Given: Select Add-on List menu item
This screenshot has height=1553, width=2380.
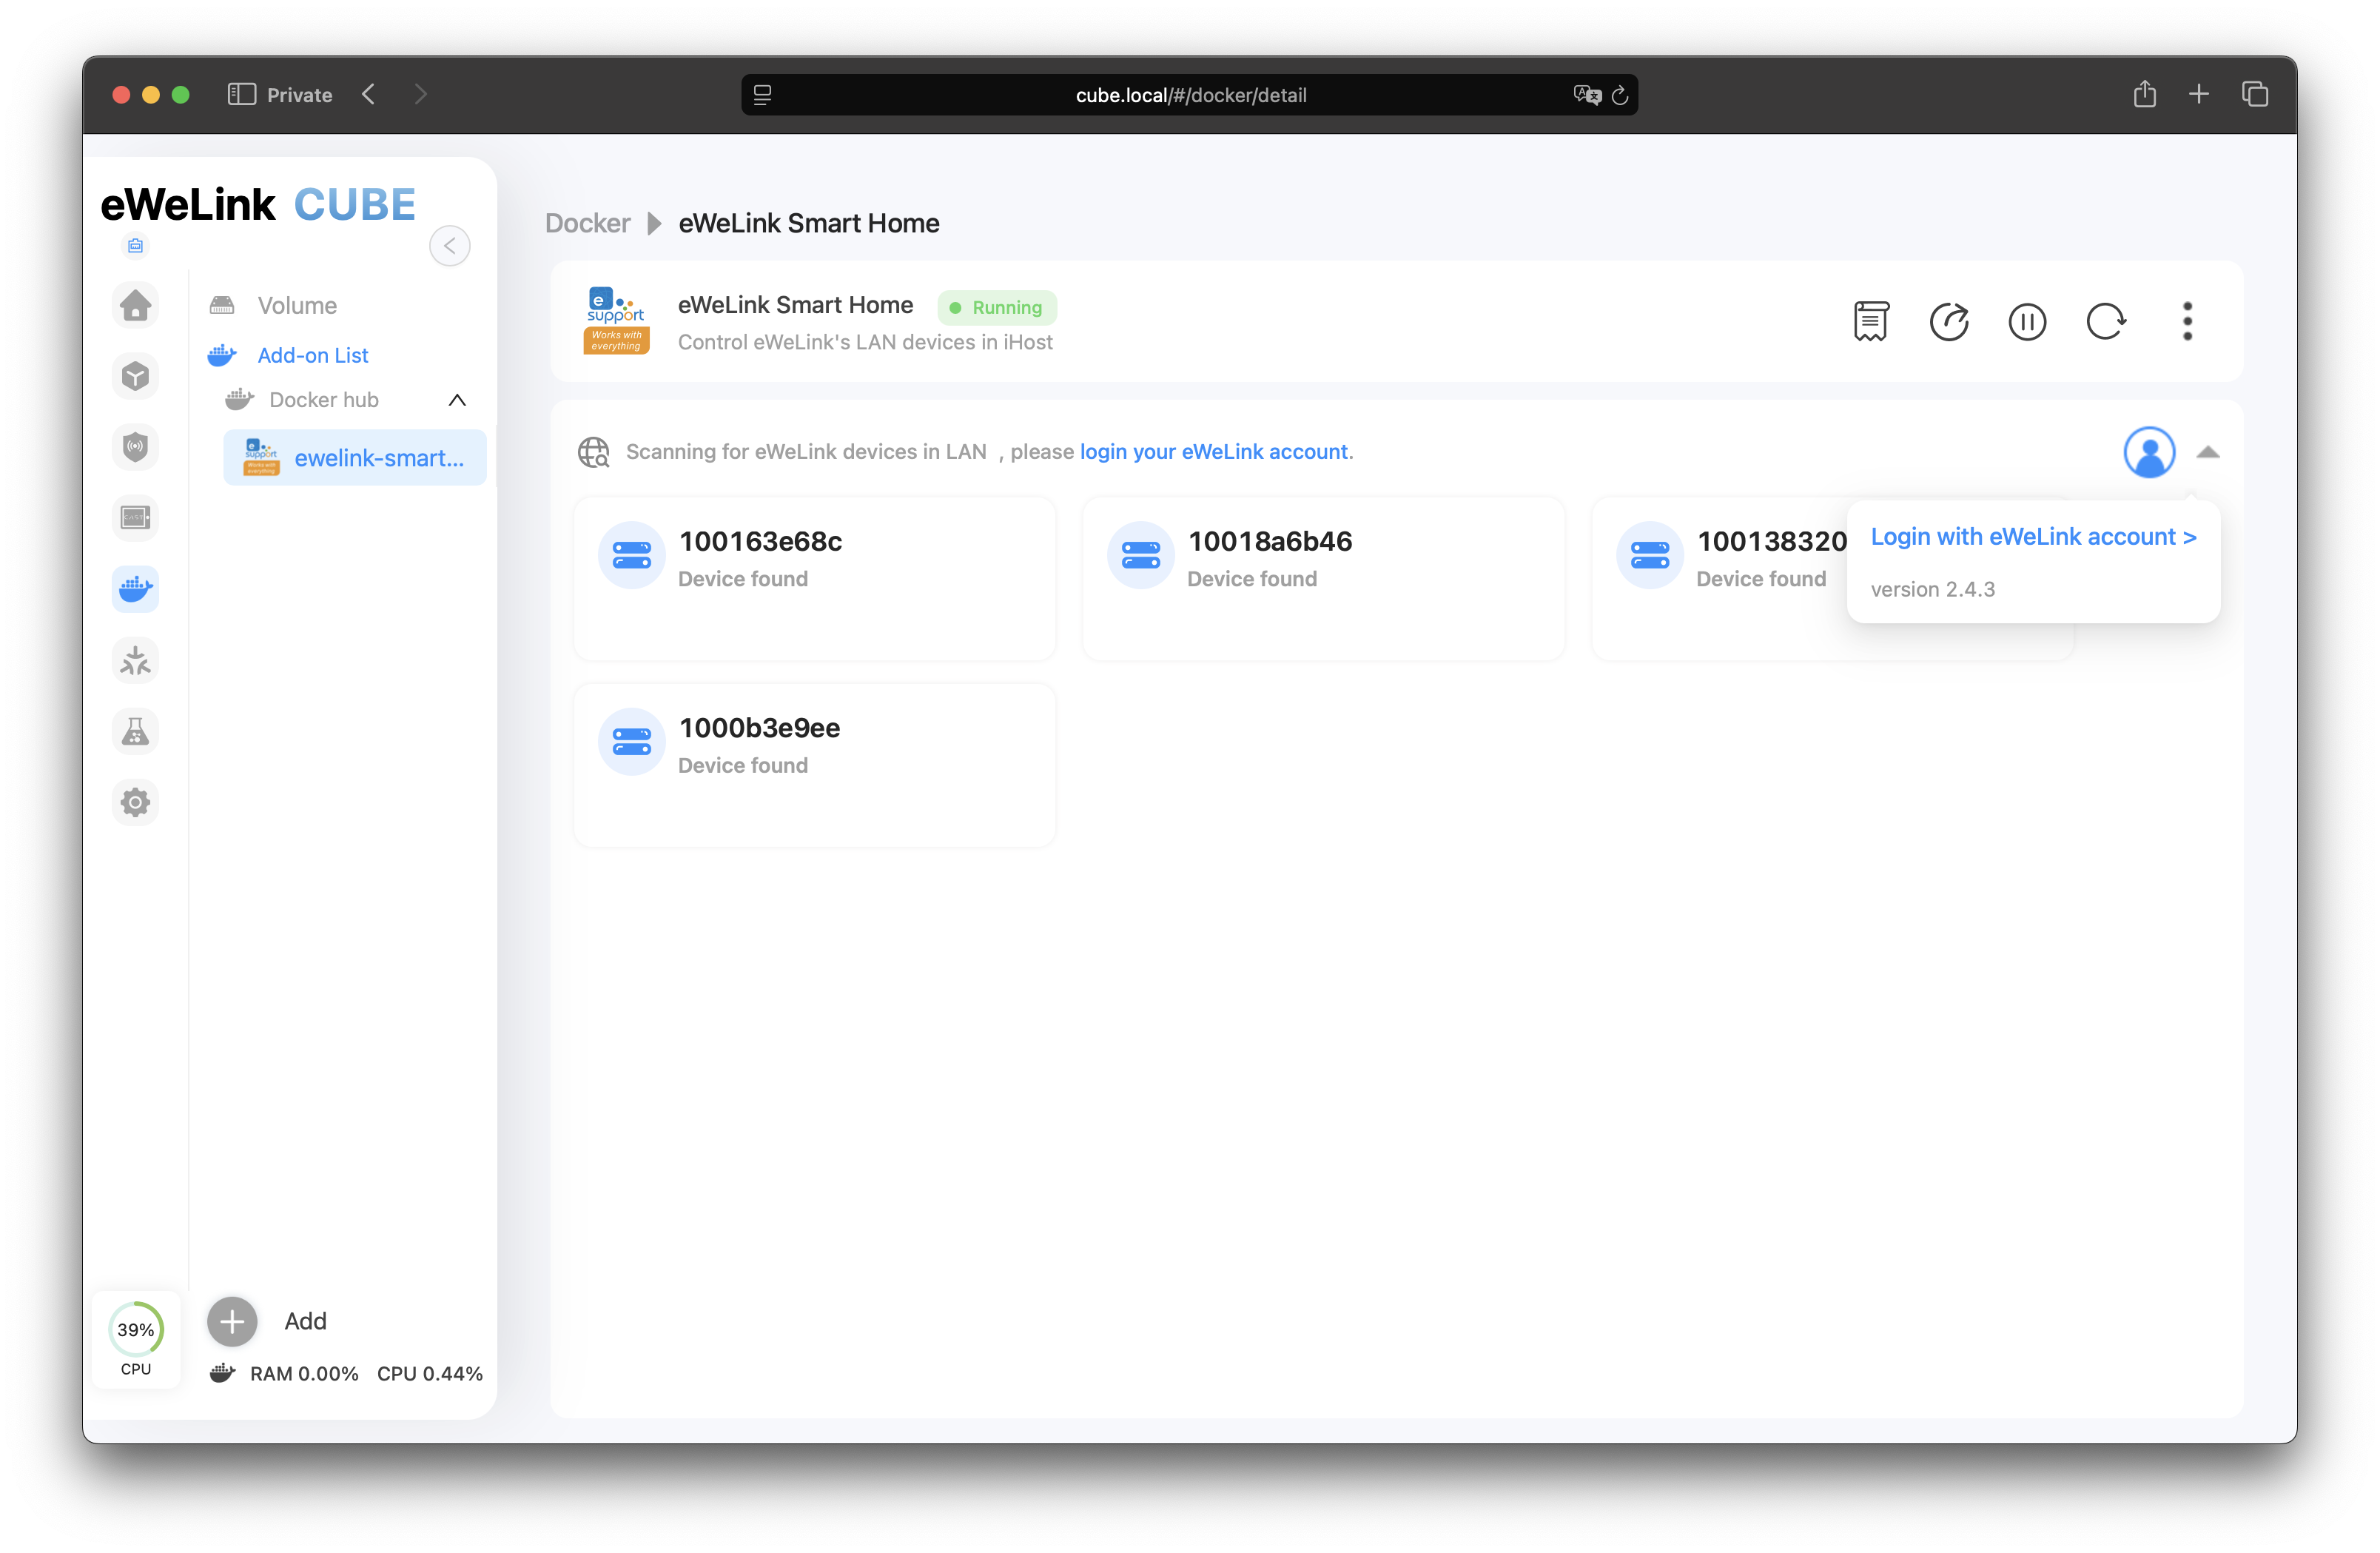Looking at the screenshot, I should 312,355.
